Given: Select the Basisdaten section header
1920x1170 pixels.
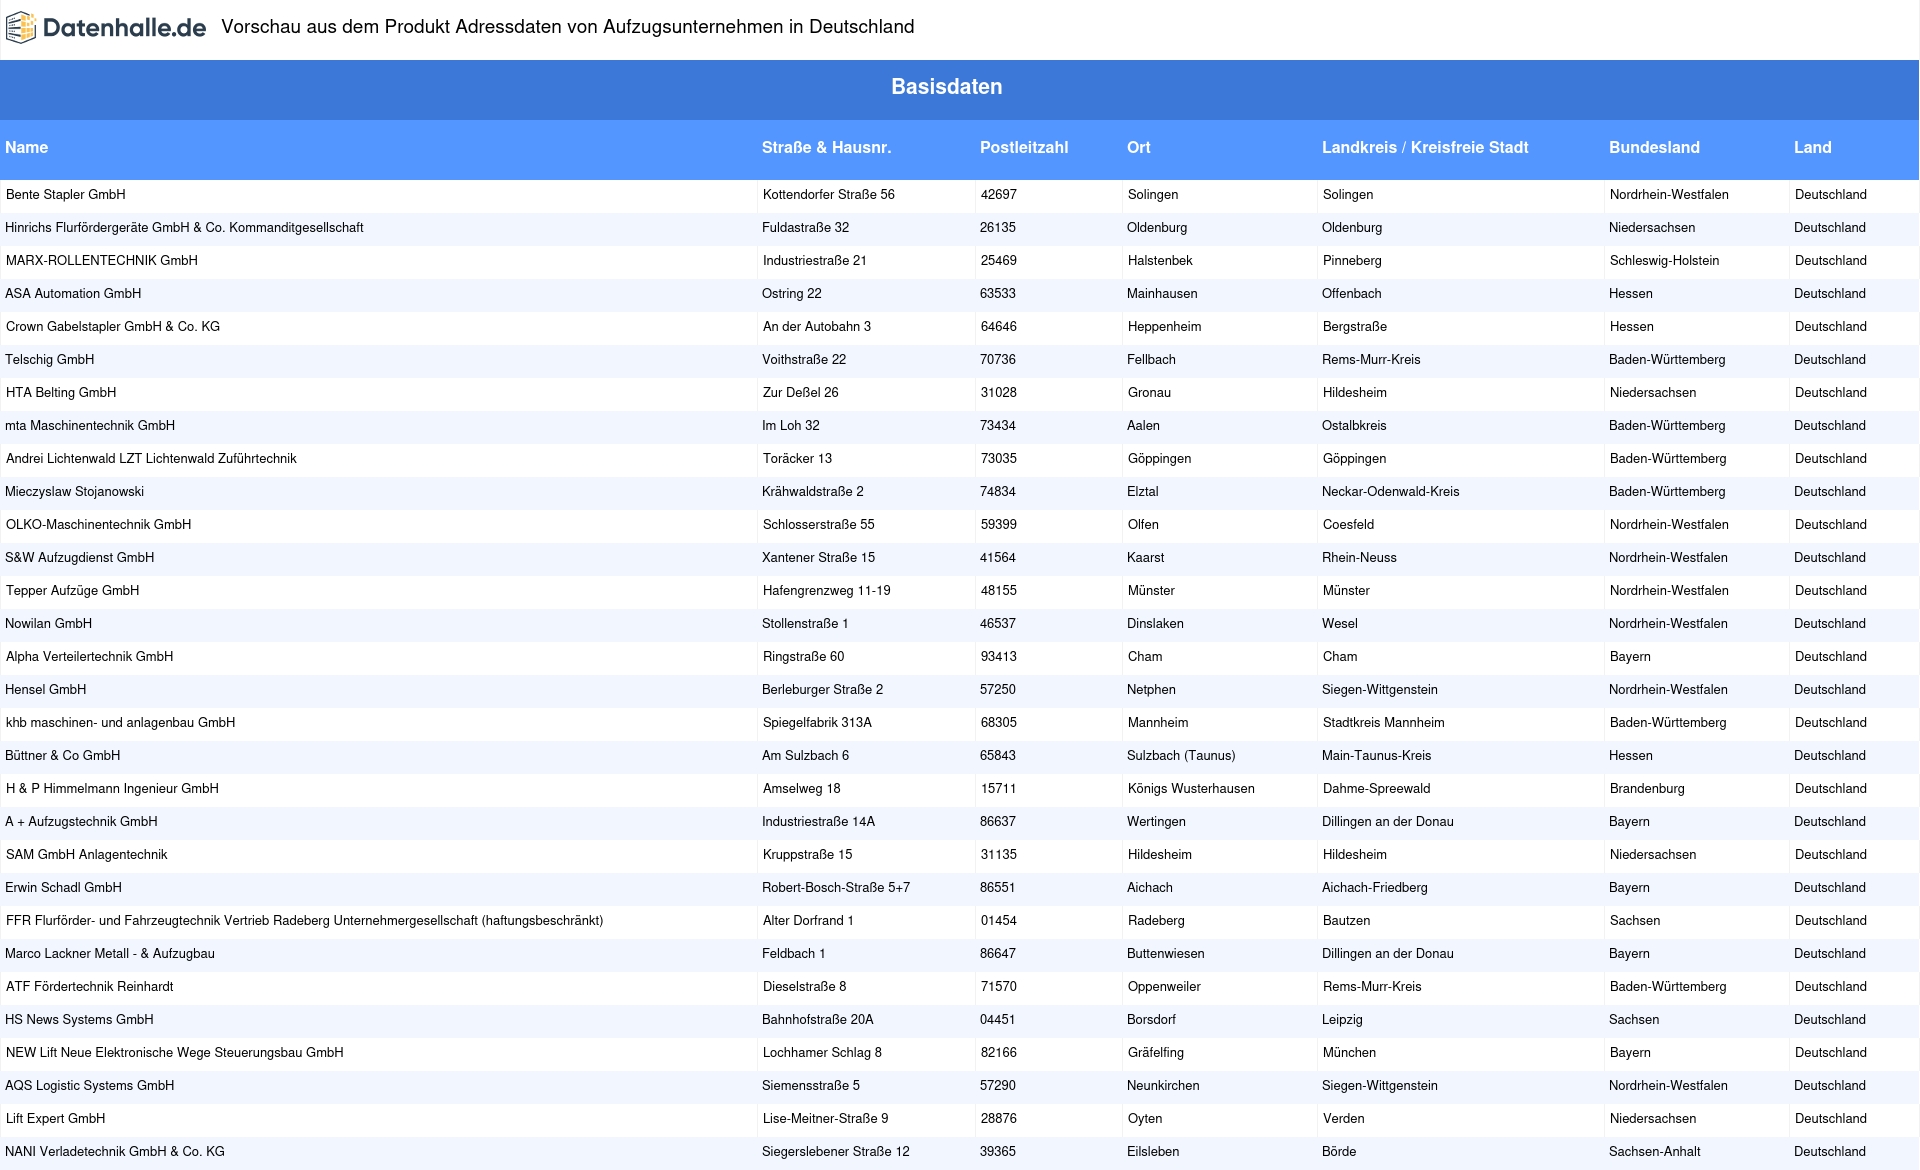Looking at the screenshot, I should [x=947, y=87].
